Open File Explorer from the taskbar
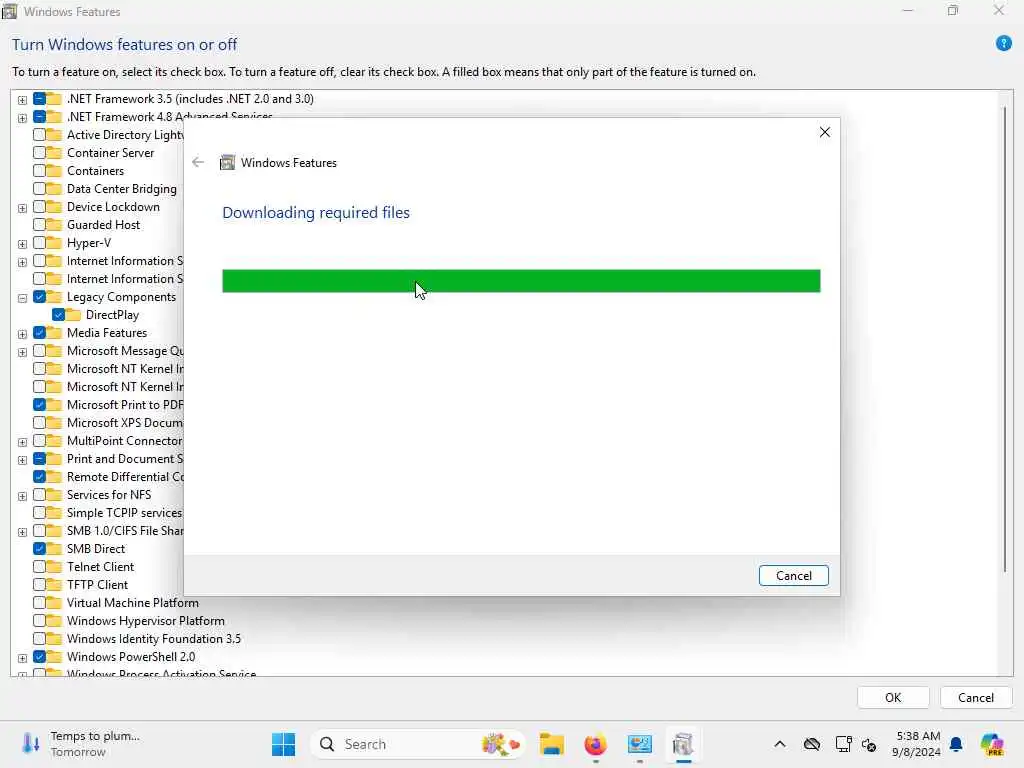Screen dimensions: 1024x768 click(552, 744)
